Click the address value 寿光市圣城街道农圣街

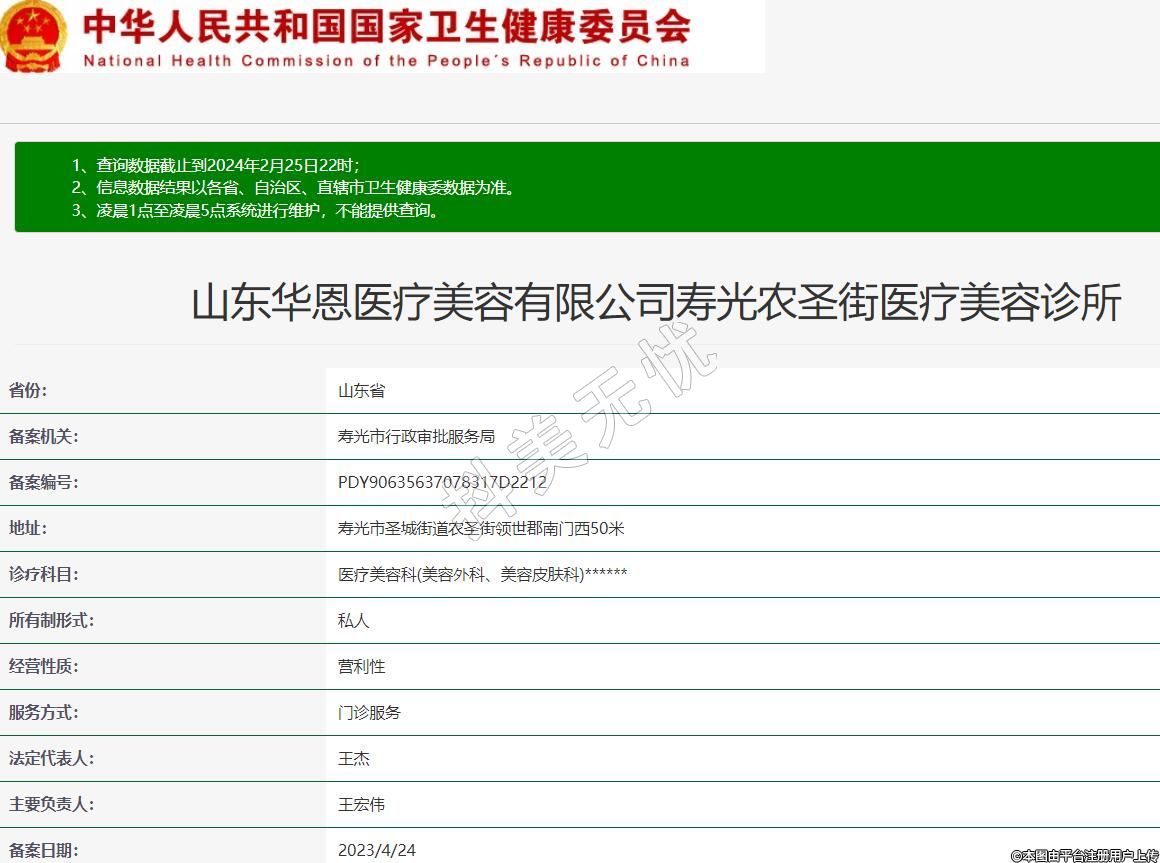pyautogui.click(x=480, y=529)
